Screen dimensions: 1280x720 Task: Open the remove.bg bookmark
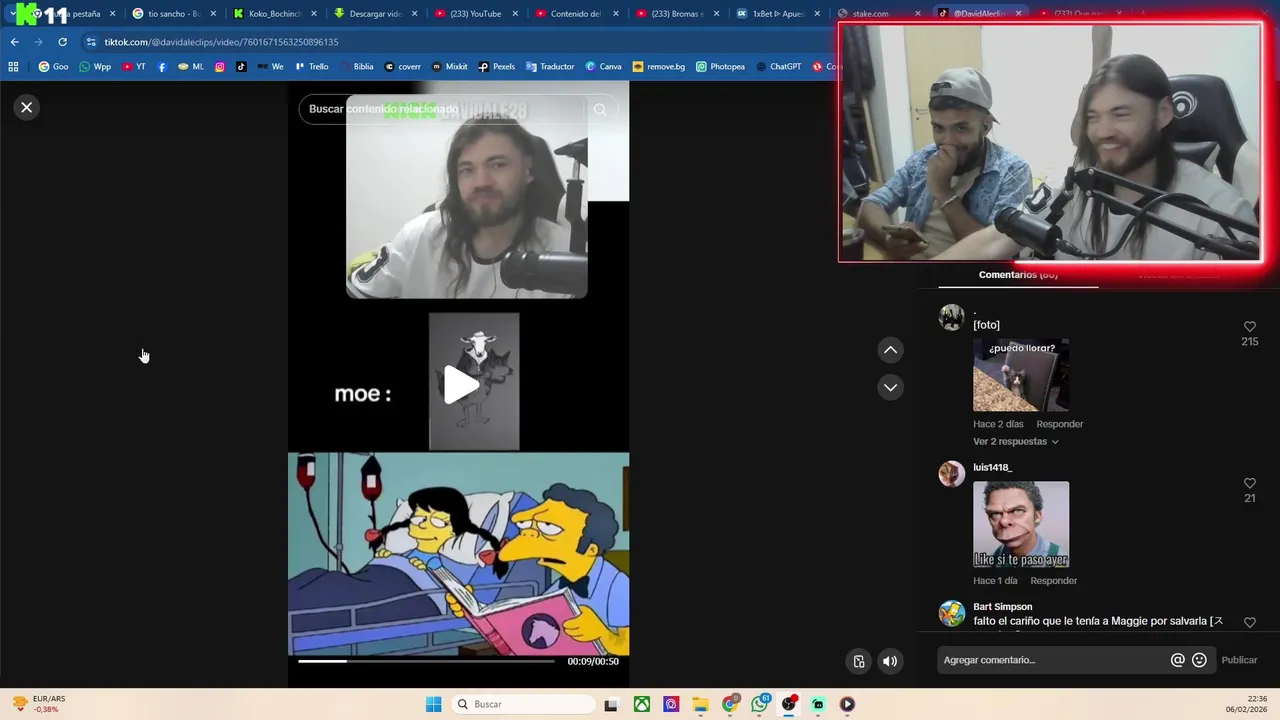pyautogui.click(x=659, y=67)
